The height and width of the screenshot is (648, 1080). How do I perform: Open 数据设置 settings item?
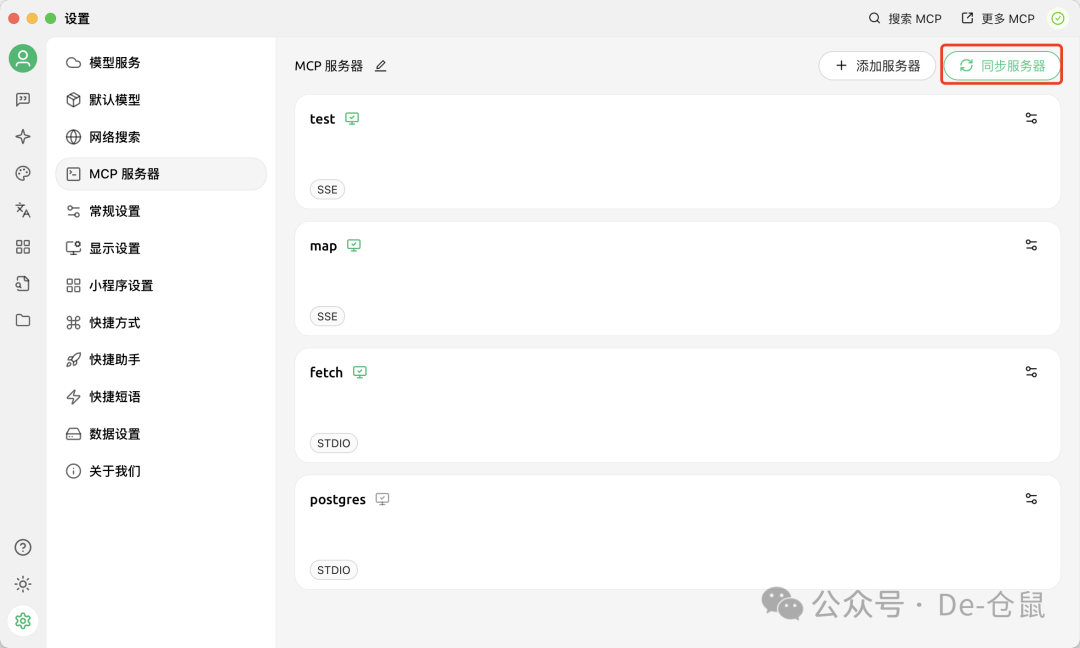pyautogui.click(x=114, y=434)
